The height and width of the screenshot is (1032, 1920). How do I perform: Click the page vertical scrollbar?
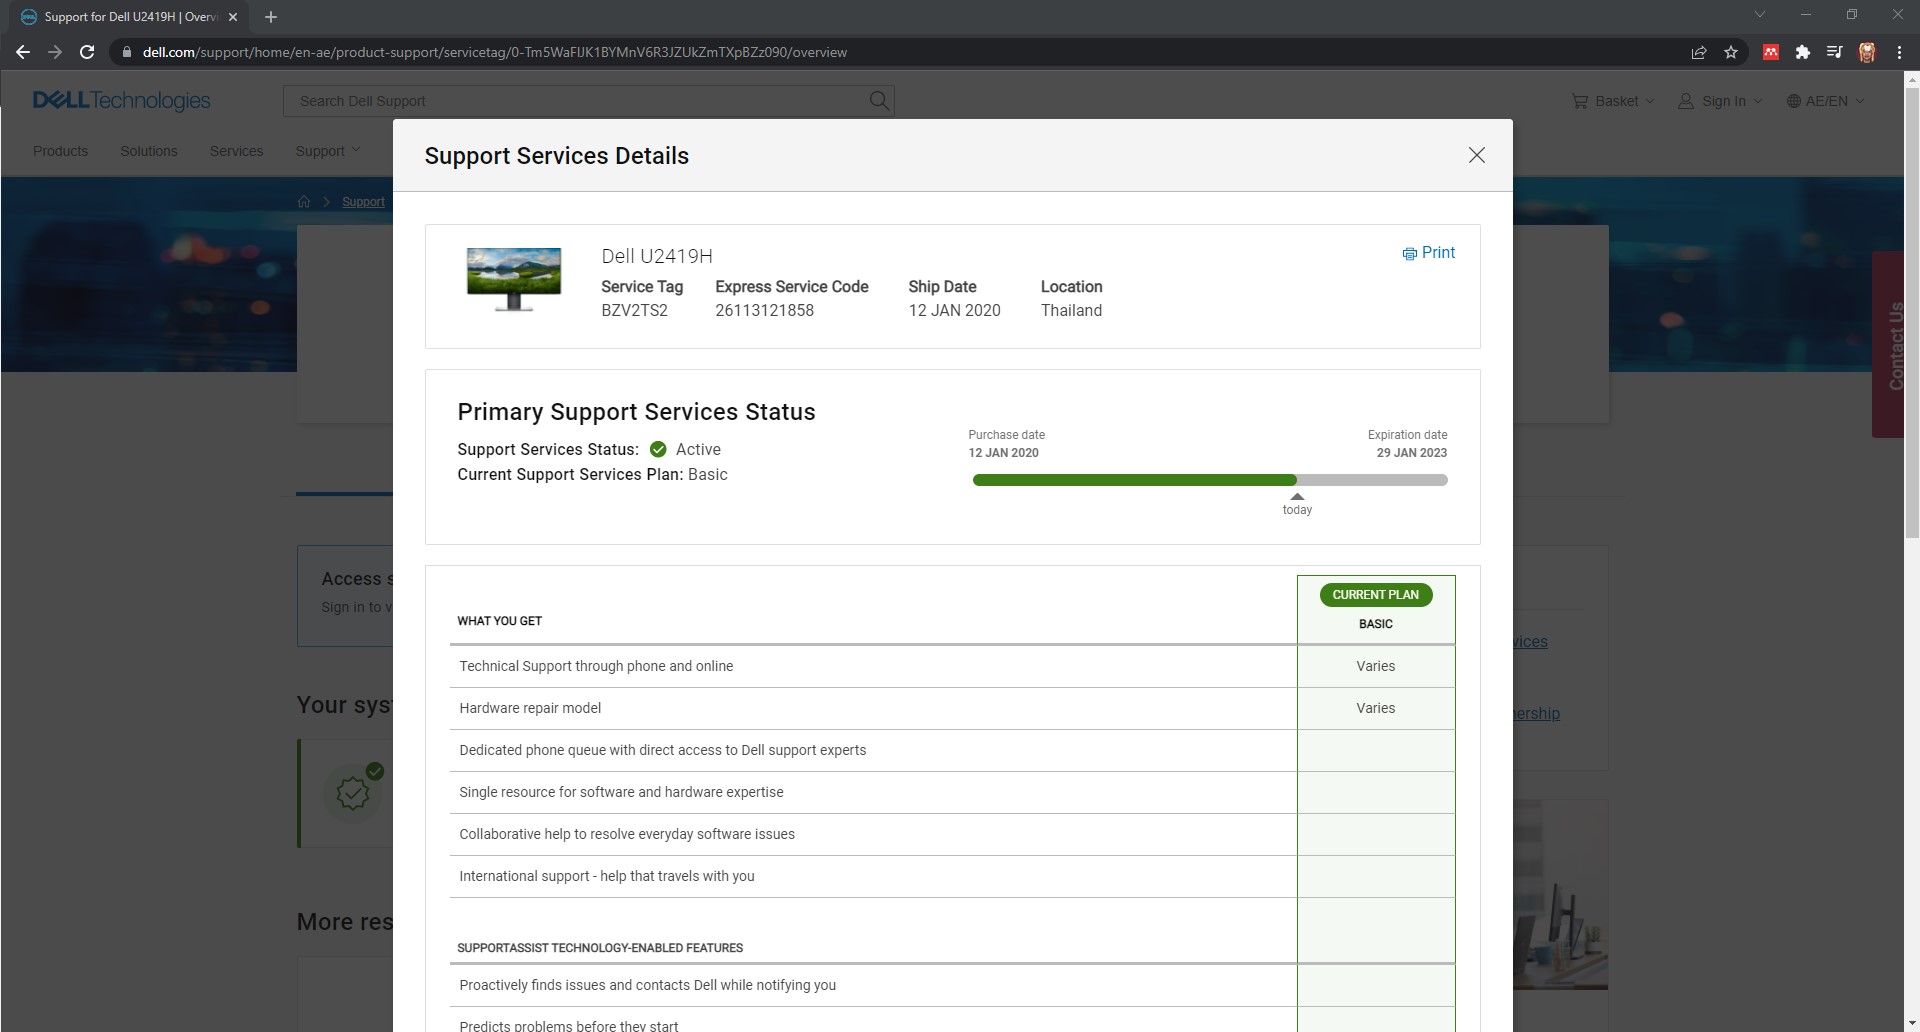(x=1912, y=313)
